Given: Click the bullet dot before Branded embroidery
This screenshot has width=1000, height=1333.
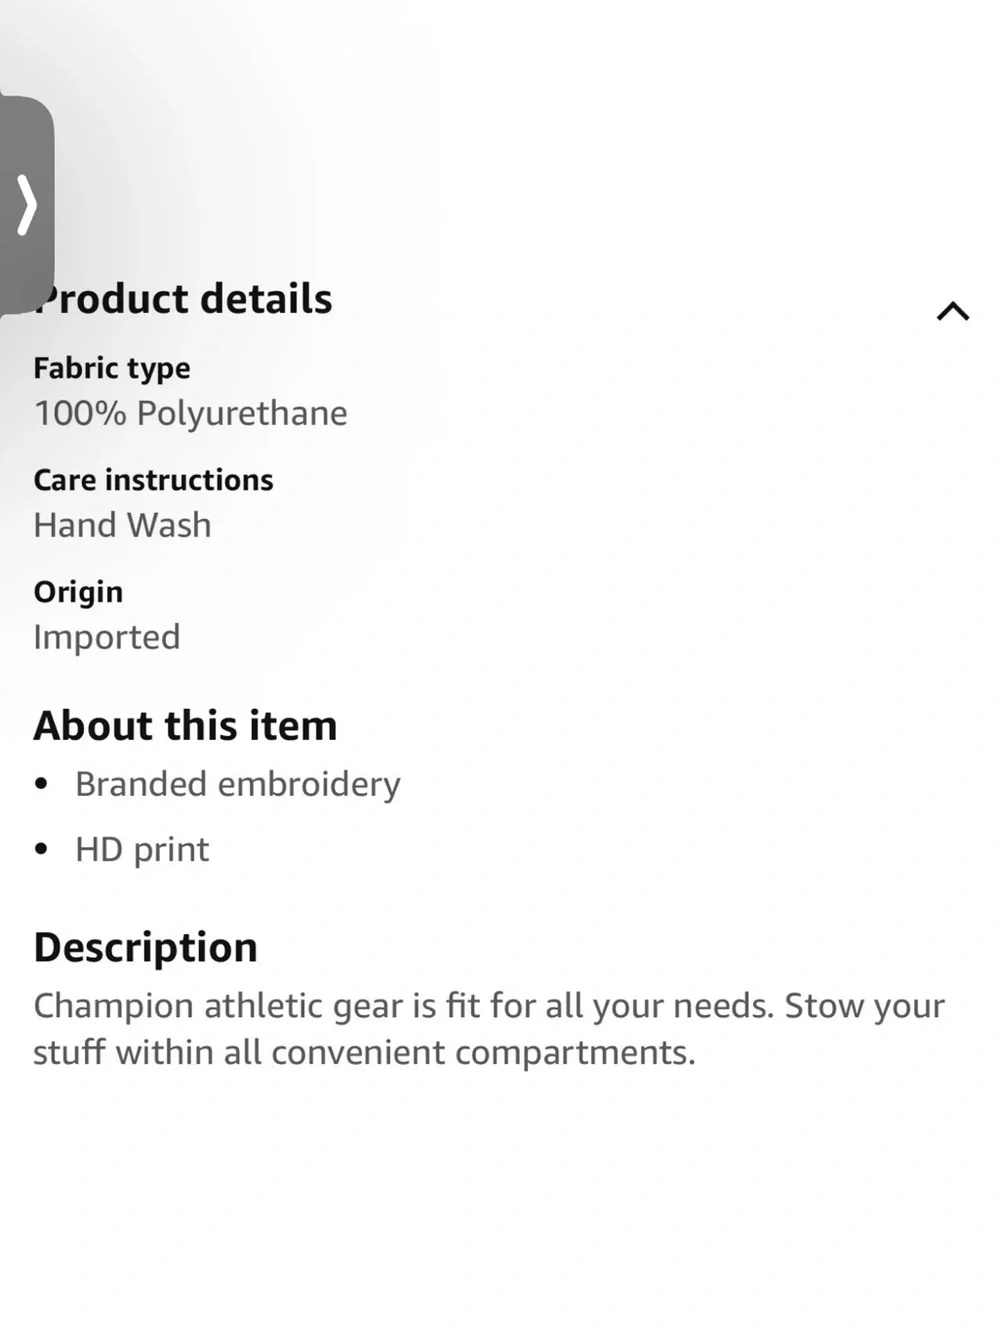Looking at the screenshot, I should (41, 785).
